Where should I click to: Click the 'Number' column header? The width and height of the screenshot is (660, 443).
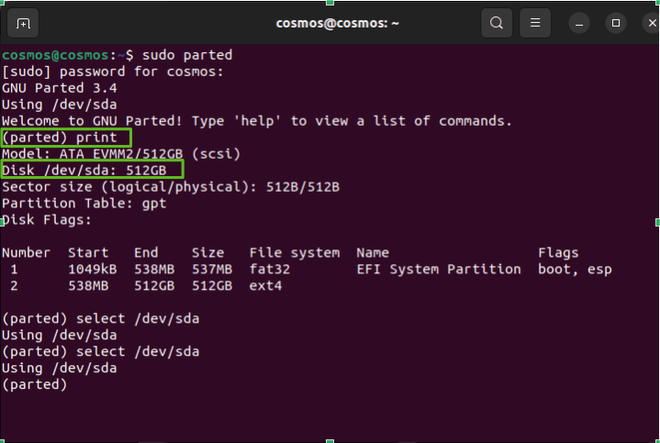[26, 253]
